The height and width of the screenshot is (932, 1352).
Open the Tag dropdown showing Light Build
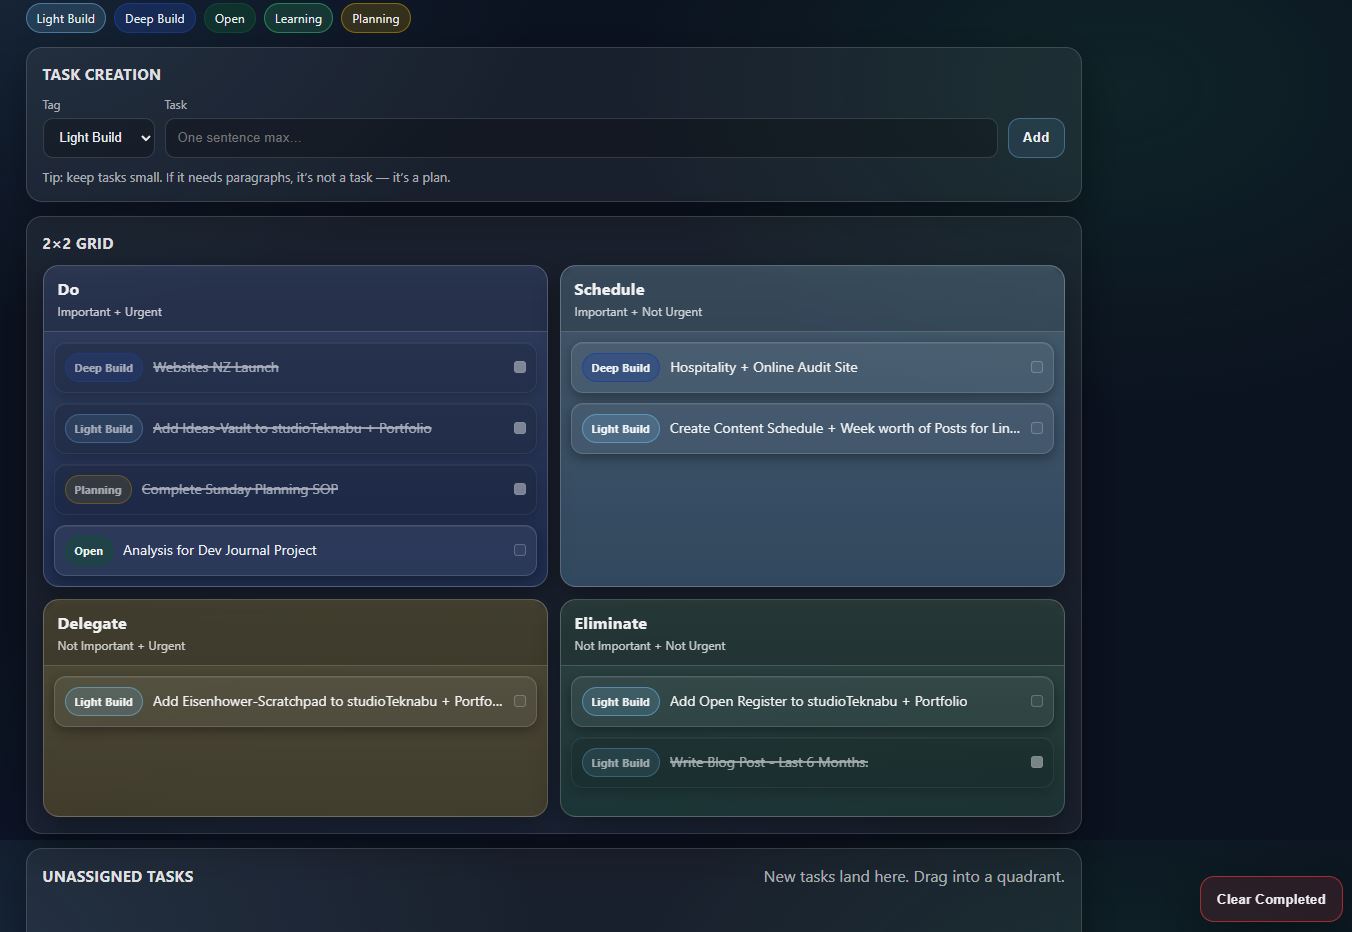pos(99,138)
